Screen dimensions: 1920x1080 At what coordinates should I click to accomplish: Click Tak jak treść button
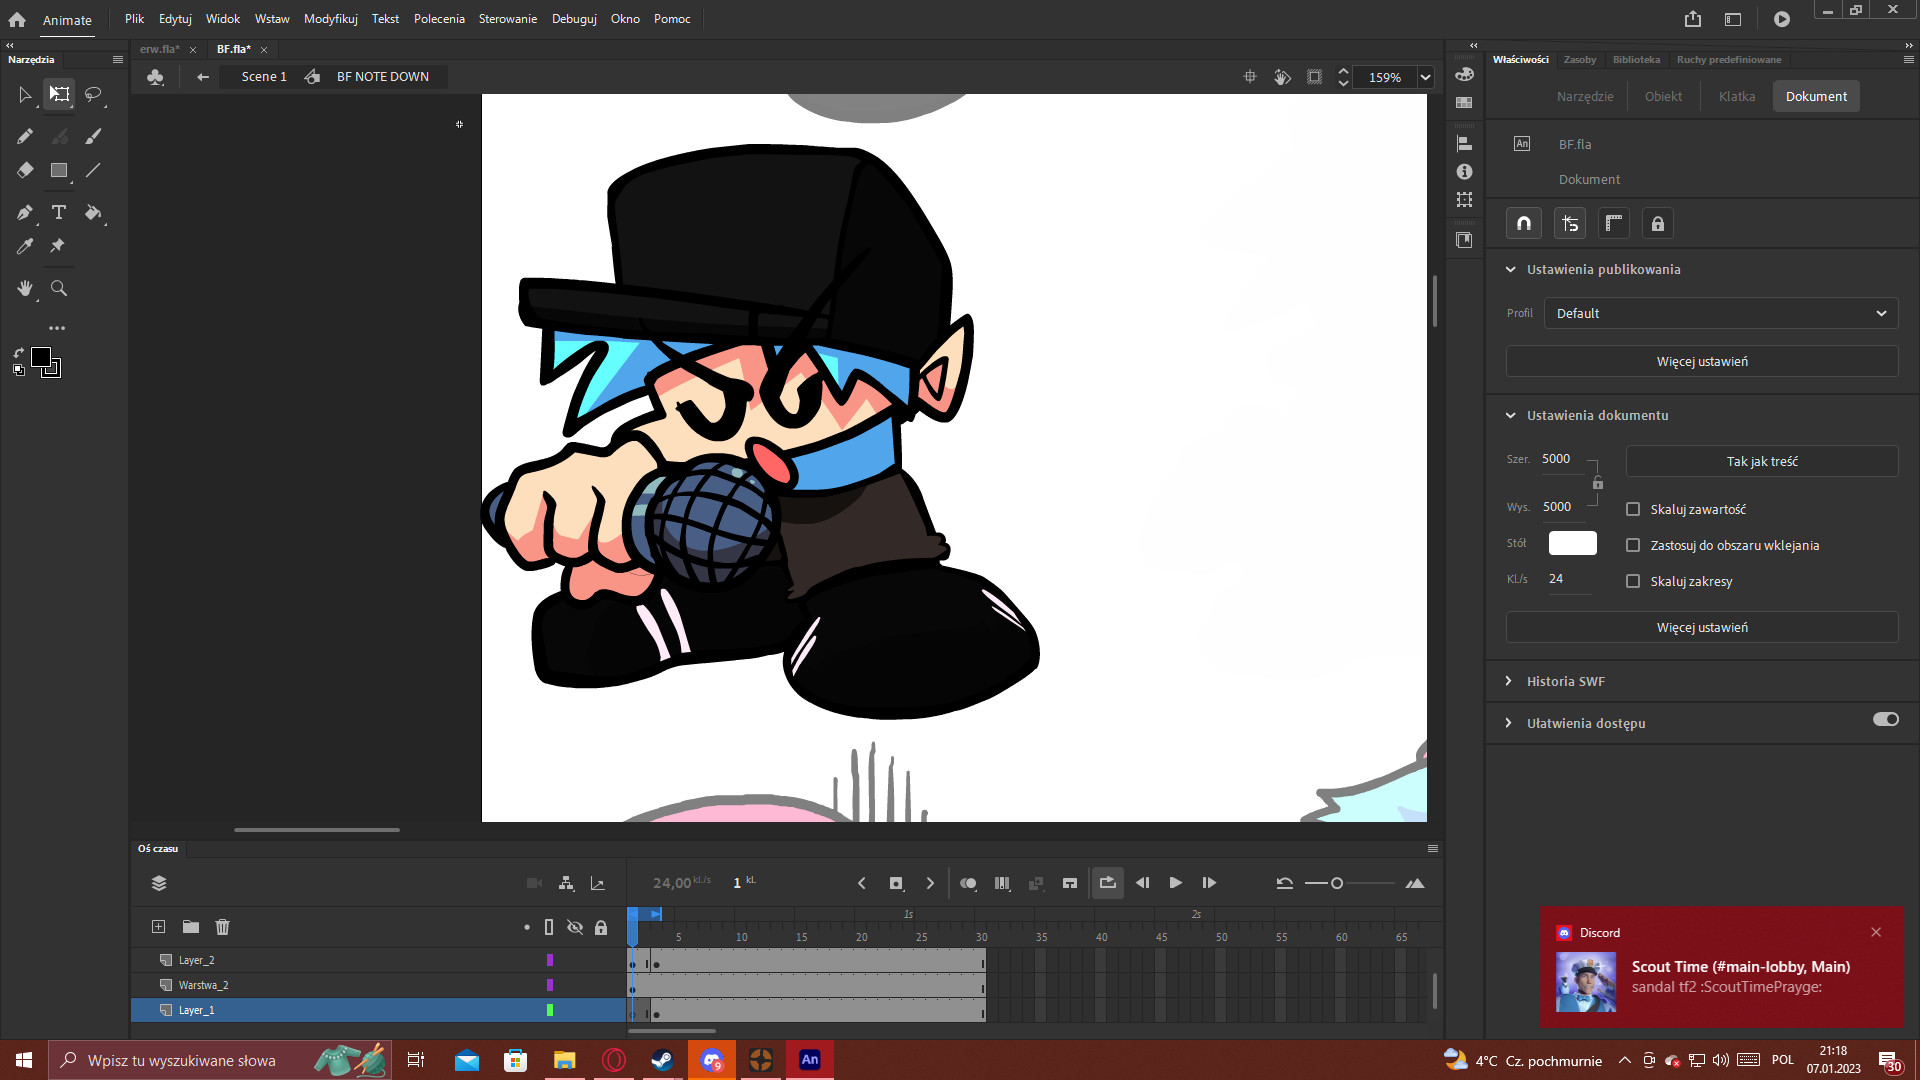click(x=1762, y=461)
